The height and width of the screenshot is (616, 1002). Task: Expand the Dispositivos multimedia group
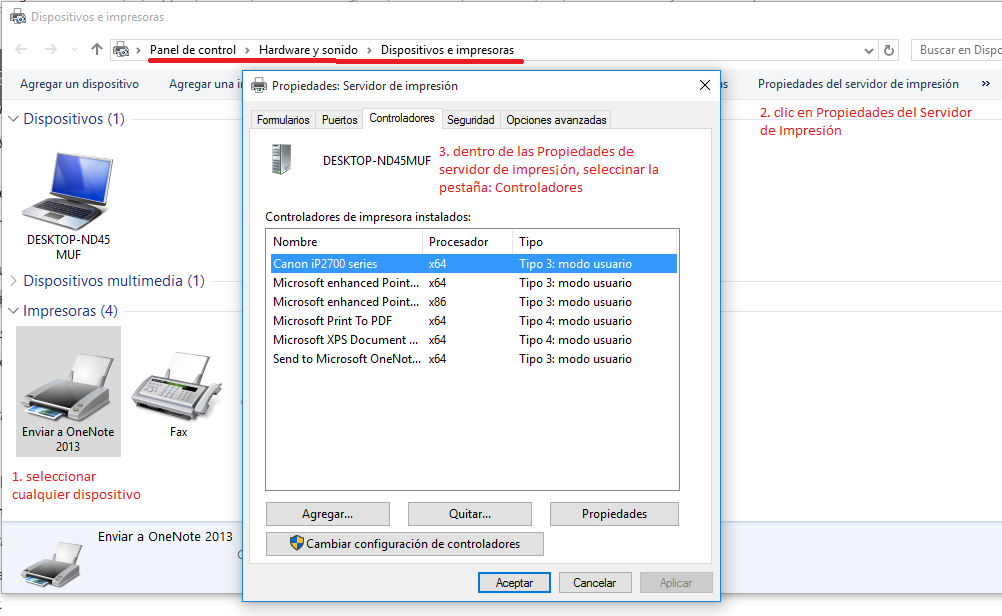coord(14,281)
